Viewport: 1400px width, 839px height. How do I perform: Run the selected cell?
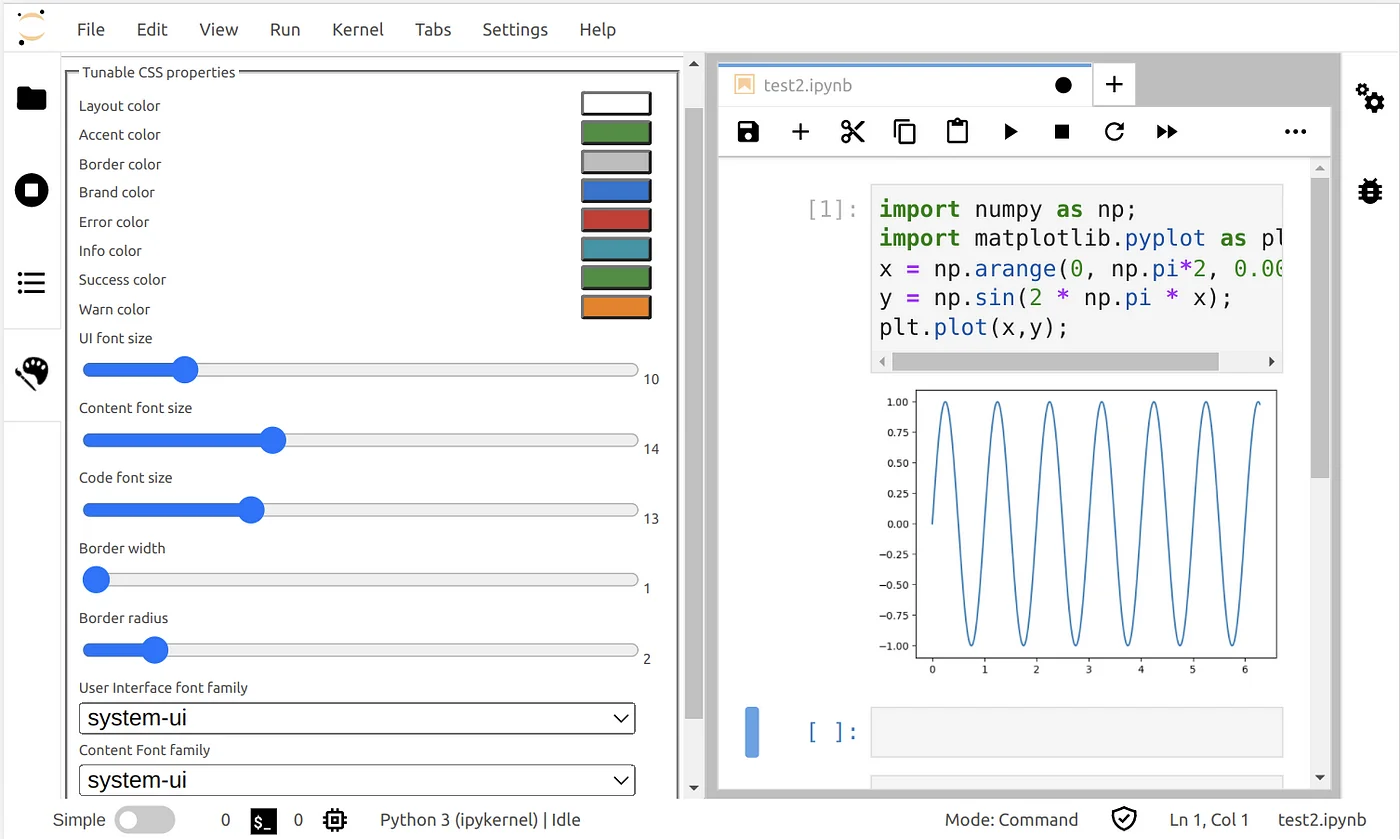tap(1010, 131)
